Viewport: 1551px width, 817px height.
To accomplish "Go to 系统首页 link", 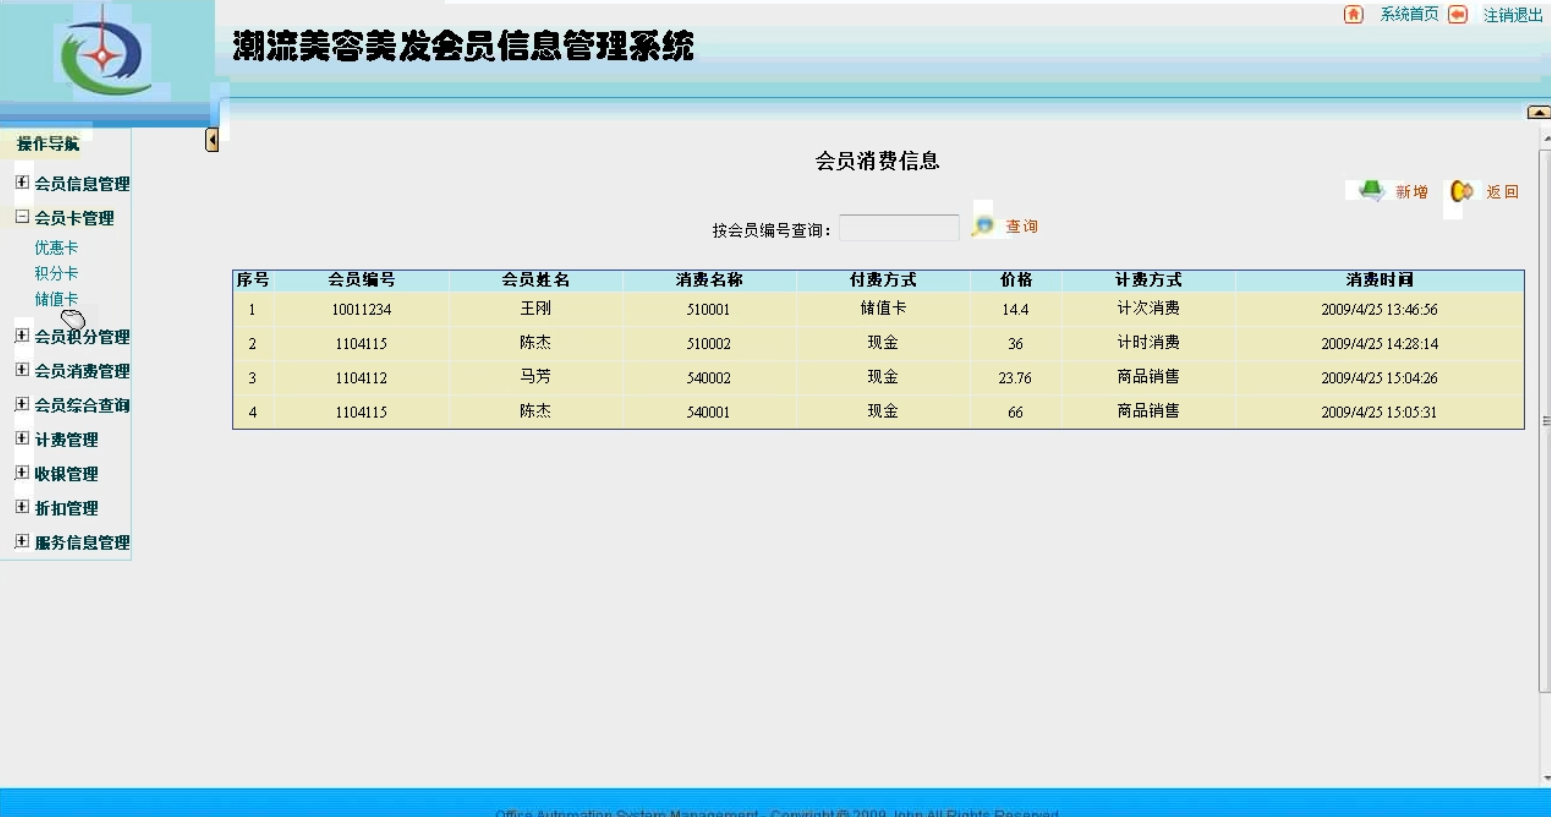I will (1409, 14).
